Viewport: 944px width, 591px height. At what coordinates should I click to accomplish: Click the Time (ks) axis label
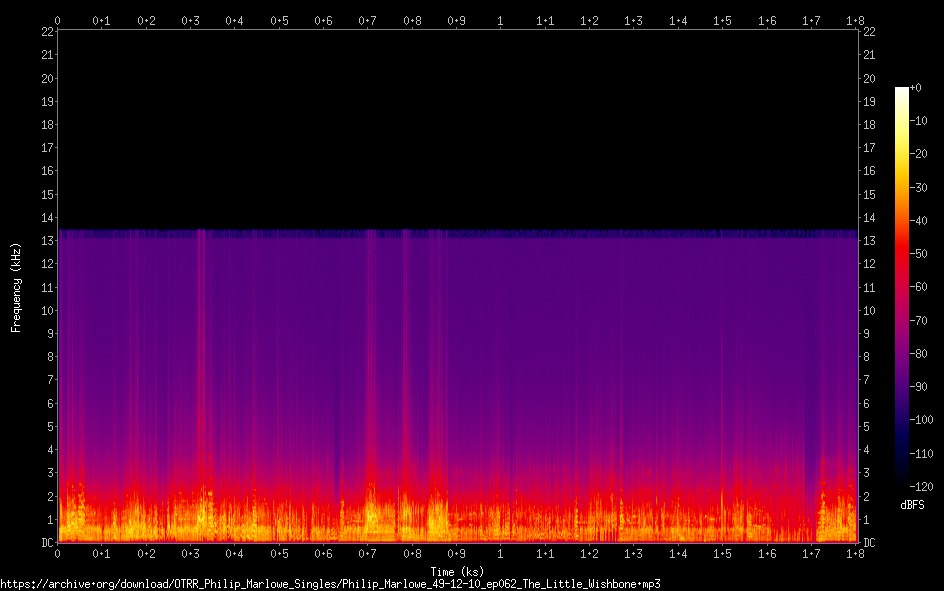457,571
